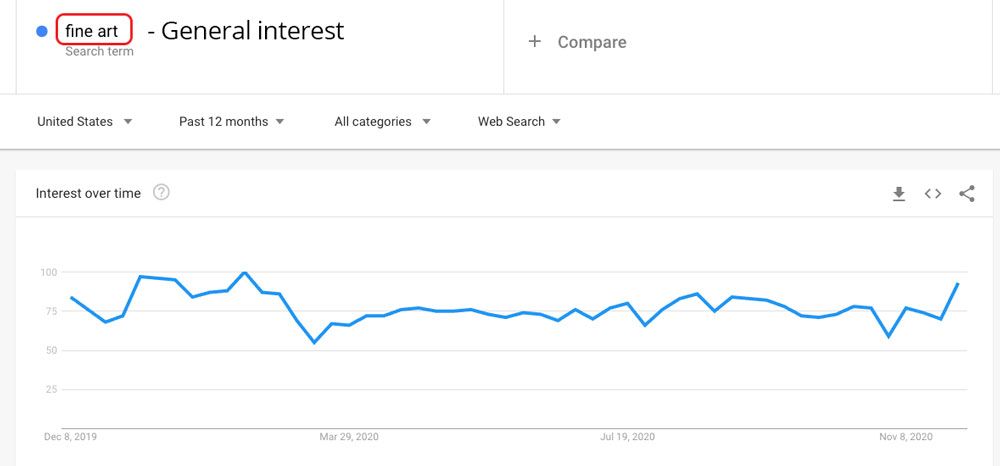Open the United States region dropdown
The image size is (1000, 466).
click(85, 121)
